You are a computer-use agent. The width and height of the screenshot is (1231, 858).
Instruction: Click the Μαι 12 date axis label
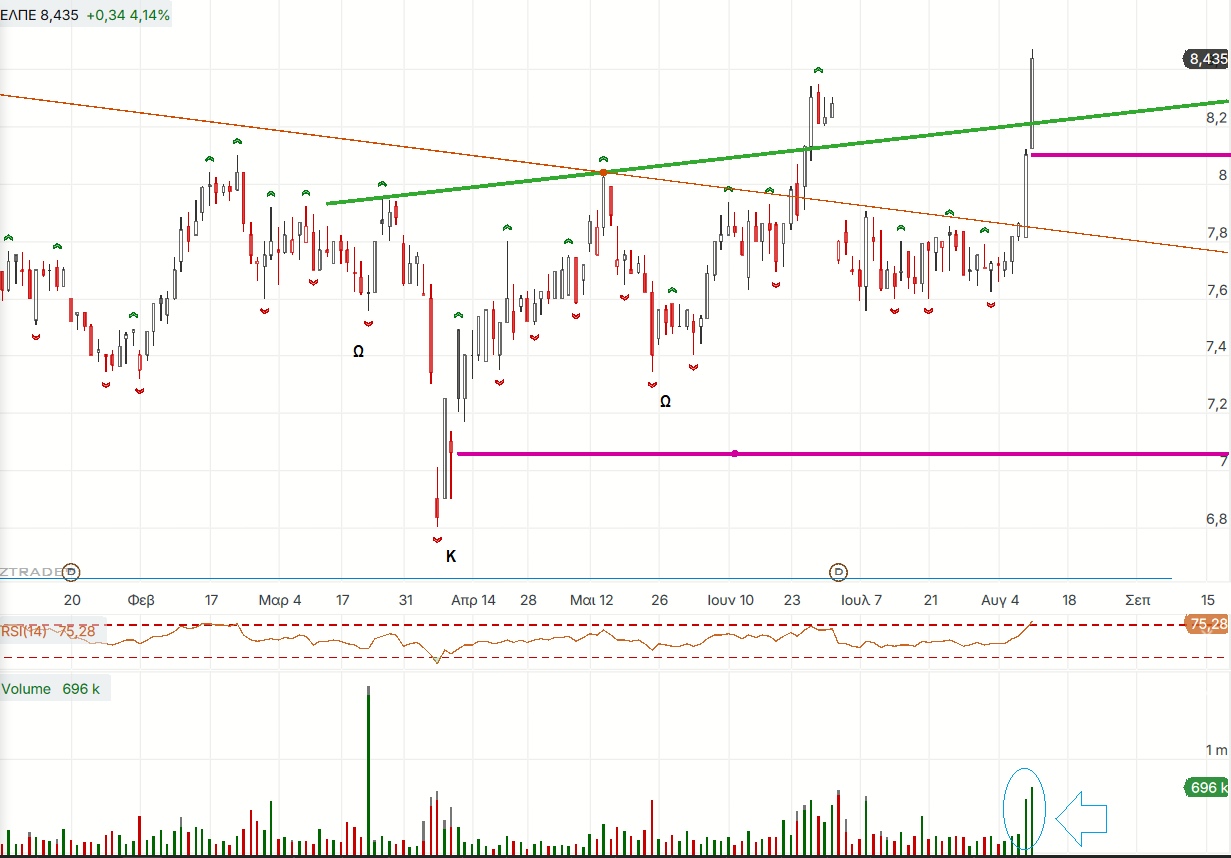click(x=591, y=600)
